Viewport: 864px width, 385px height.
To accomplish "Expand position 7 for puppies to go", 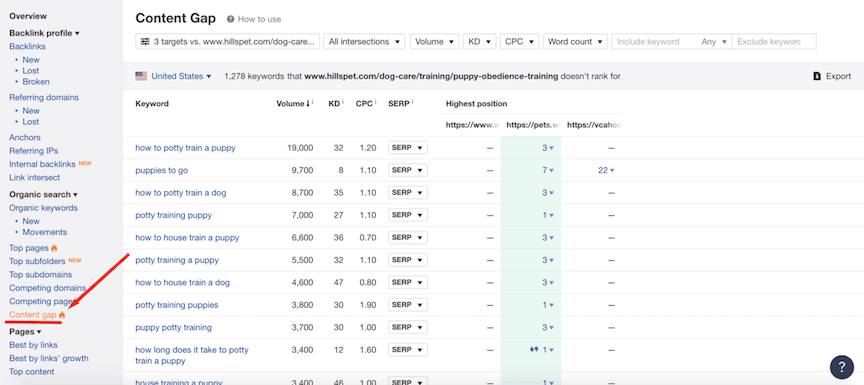I will point(548,171).
